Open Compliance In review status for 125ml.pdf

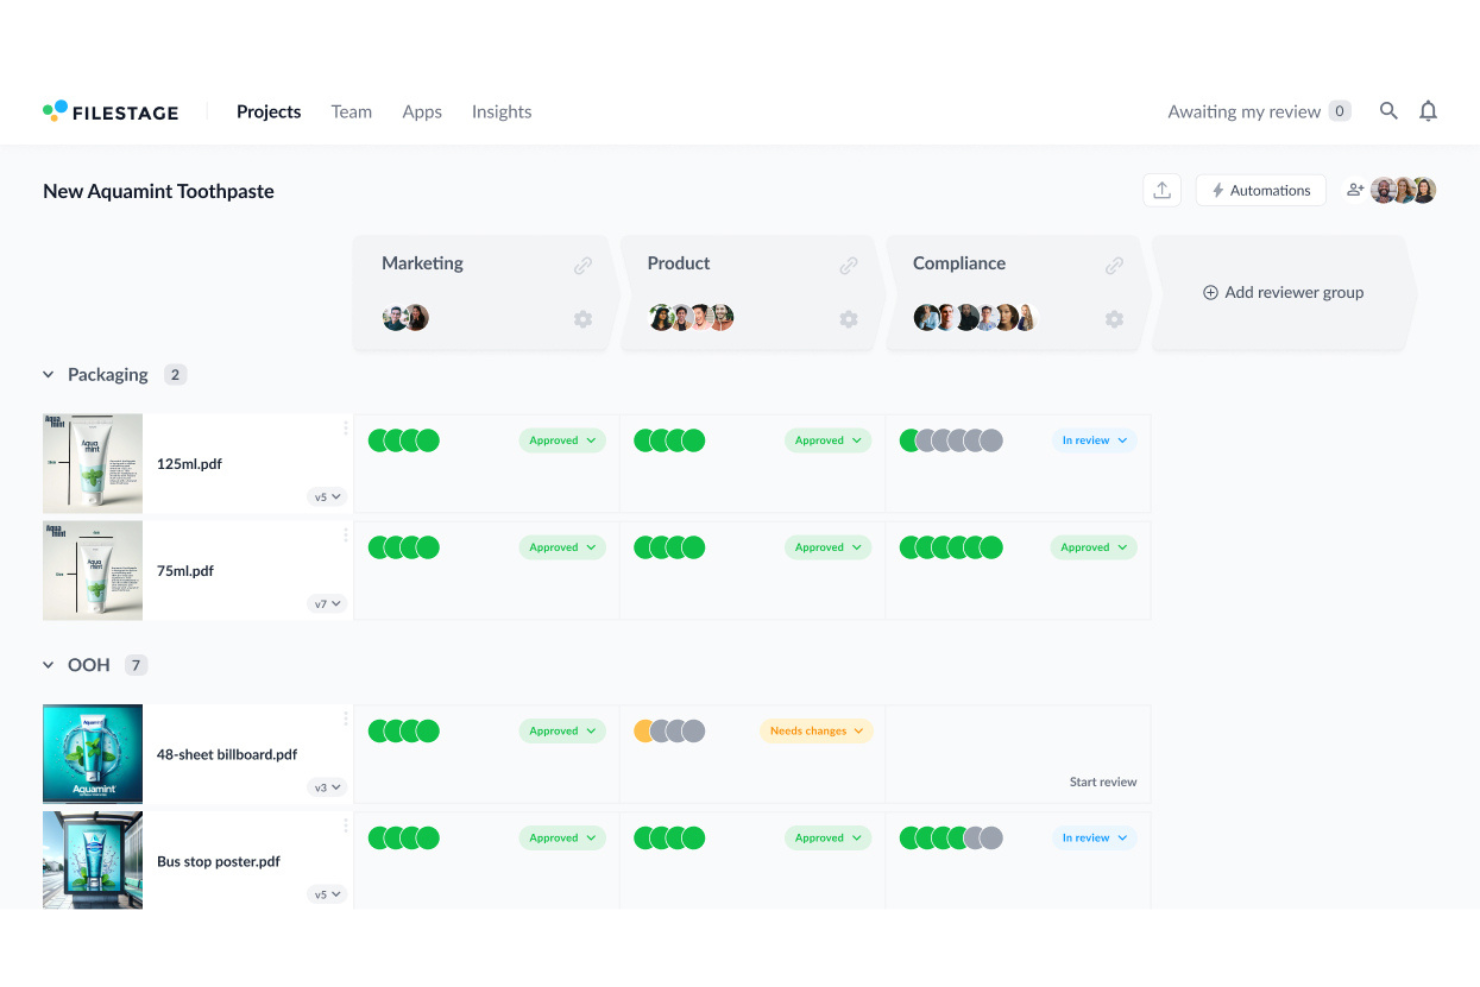[x=1094, y=441]
